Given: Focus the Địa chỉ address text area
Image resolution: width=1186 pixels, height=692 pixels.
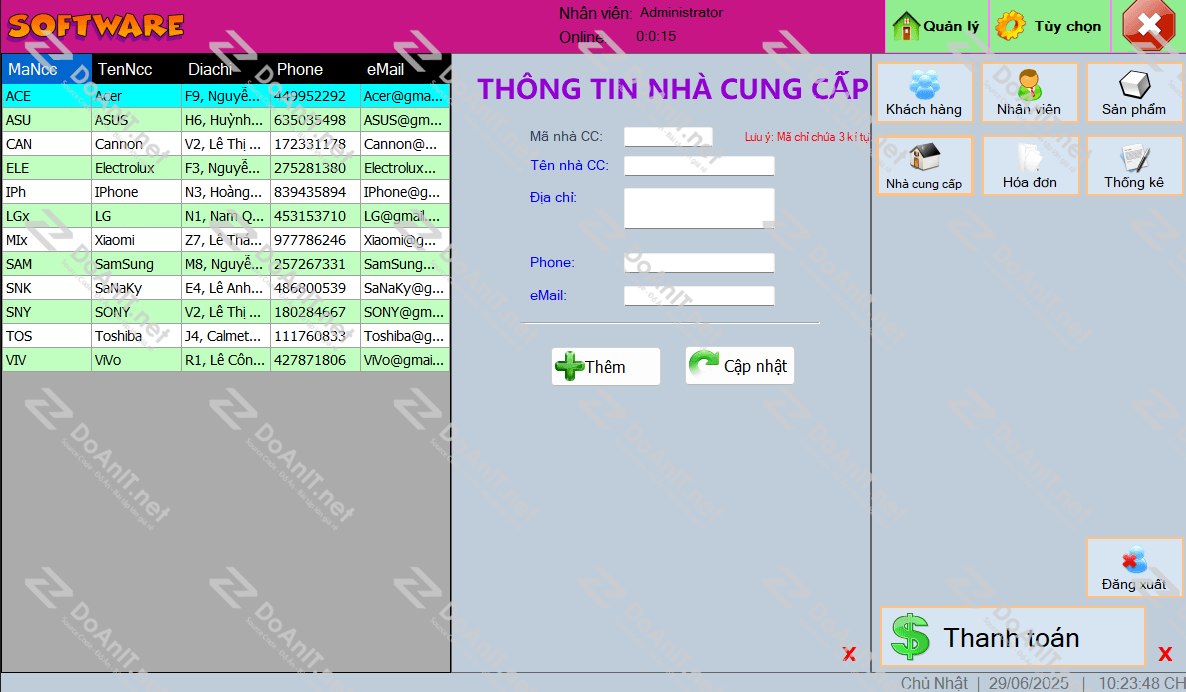Looking at the screenshot, I should (x=699, y=208).
